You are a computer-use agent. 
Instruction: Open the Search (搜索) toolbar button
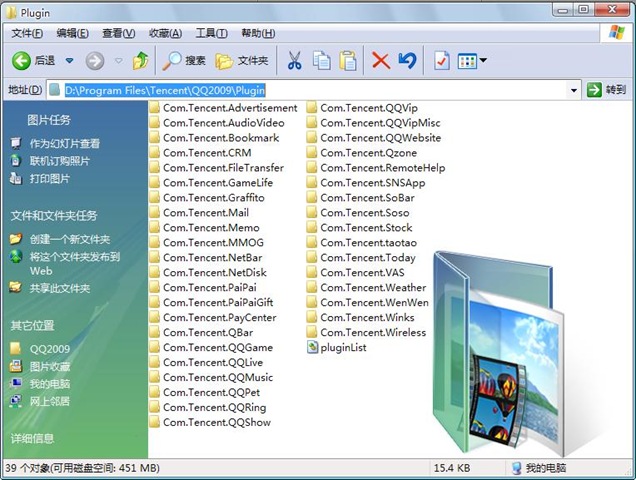(184, 61)
